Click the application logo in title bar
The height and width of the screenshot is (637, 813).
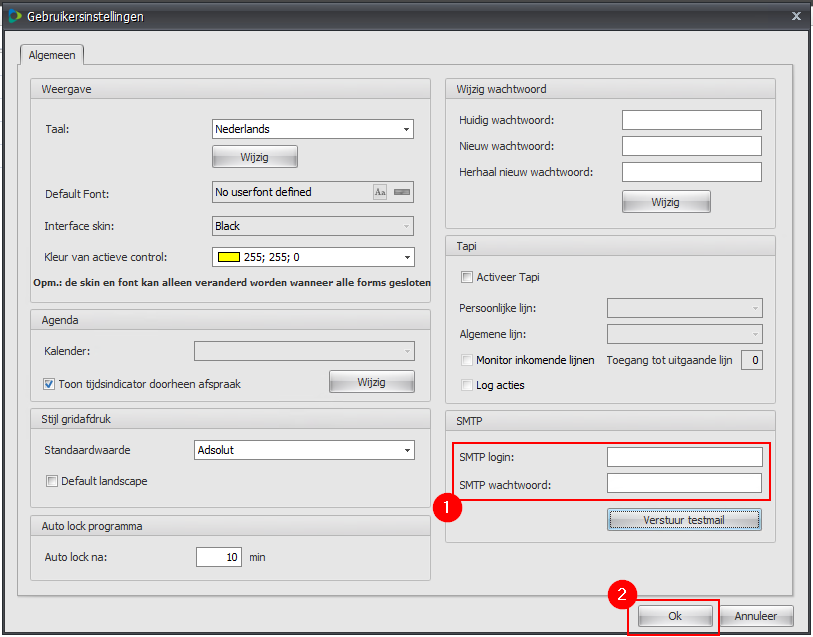click(14, 16)
